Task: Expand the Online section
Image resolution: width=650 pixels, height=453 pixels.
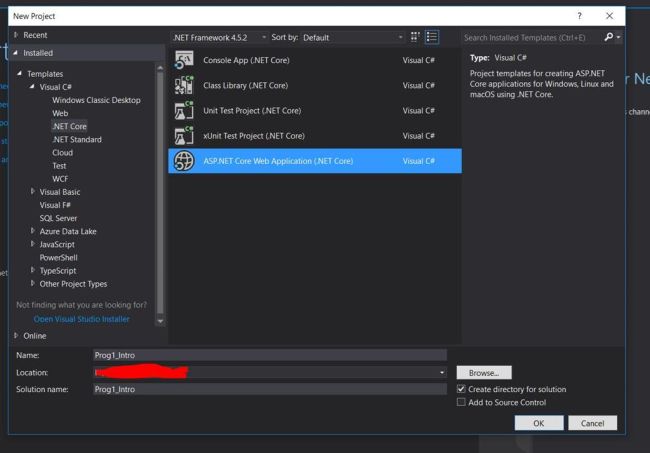Action: 16,335
